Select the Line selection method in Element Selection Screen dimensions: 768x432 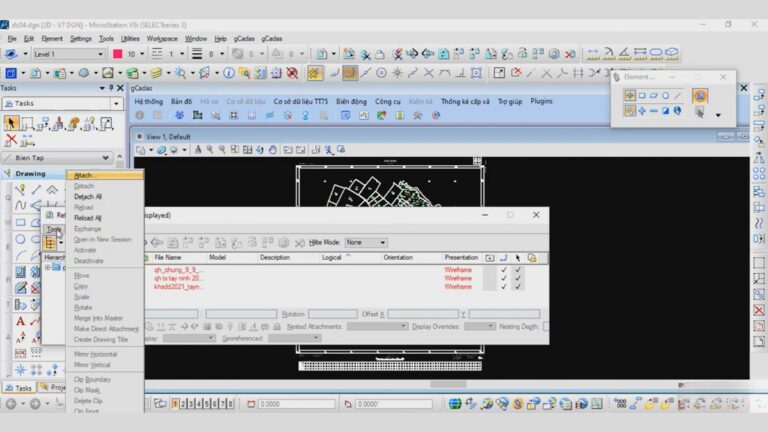coord(677,96)
